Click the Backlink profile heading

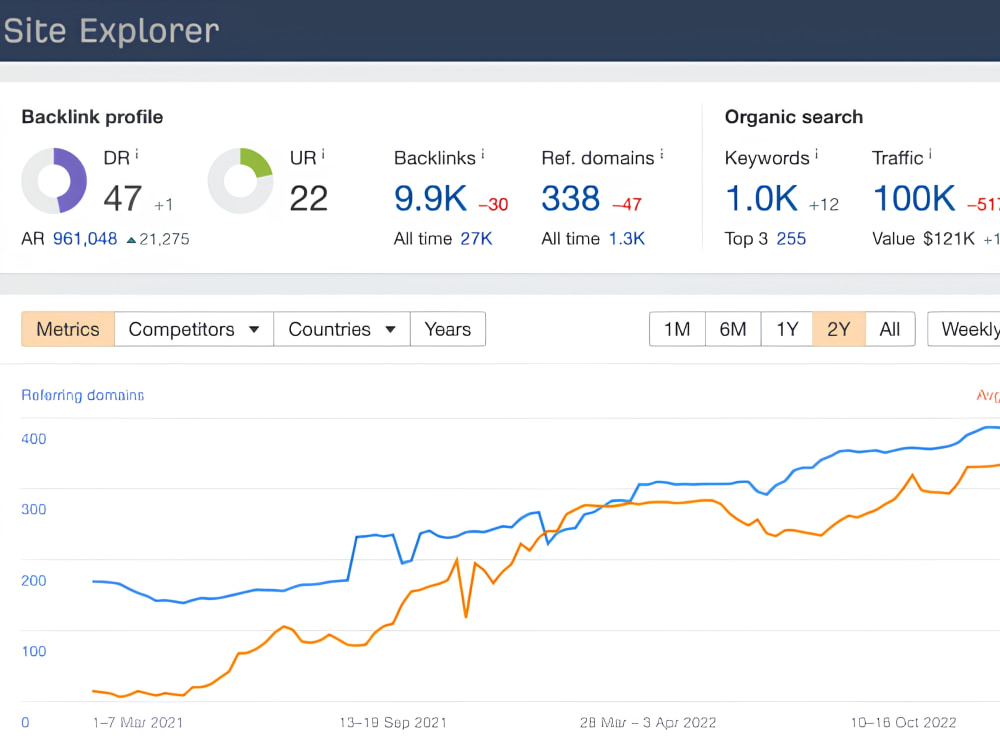92,117
